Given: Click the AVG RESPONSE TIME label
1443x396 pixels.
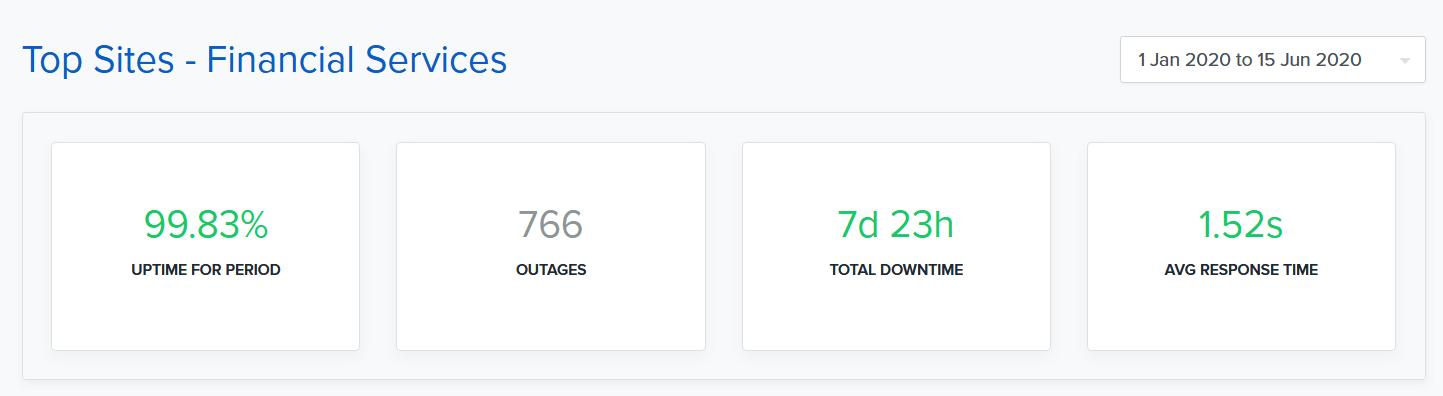Looking at the screenshot, I should pyautogui.click(x=1241, y=270).
